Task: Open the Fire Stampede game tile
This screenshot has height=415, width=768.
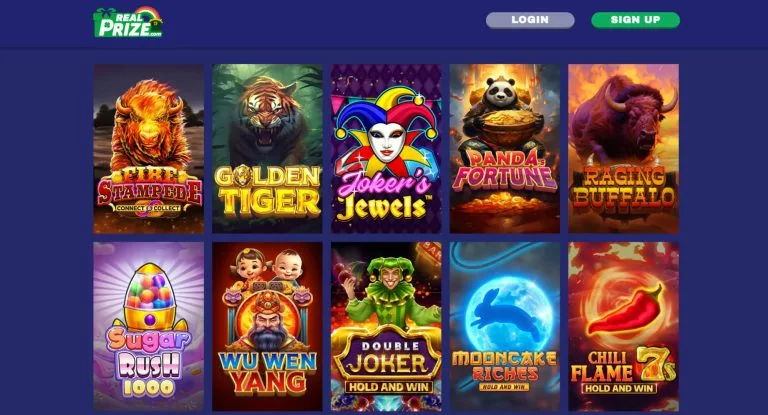Action: [148, 148]
